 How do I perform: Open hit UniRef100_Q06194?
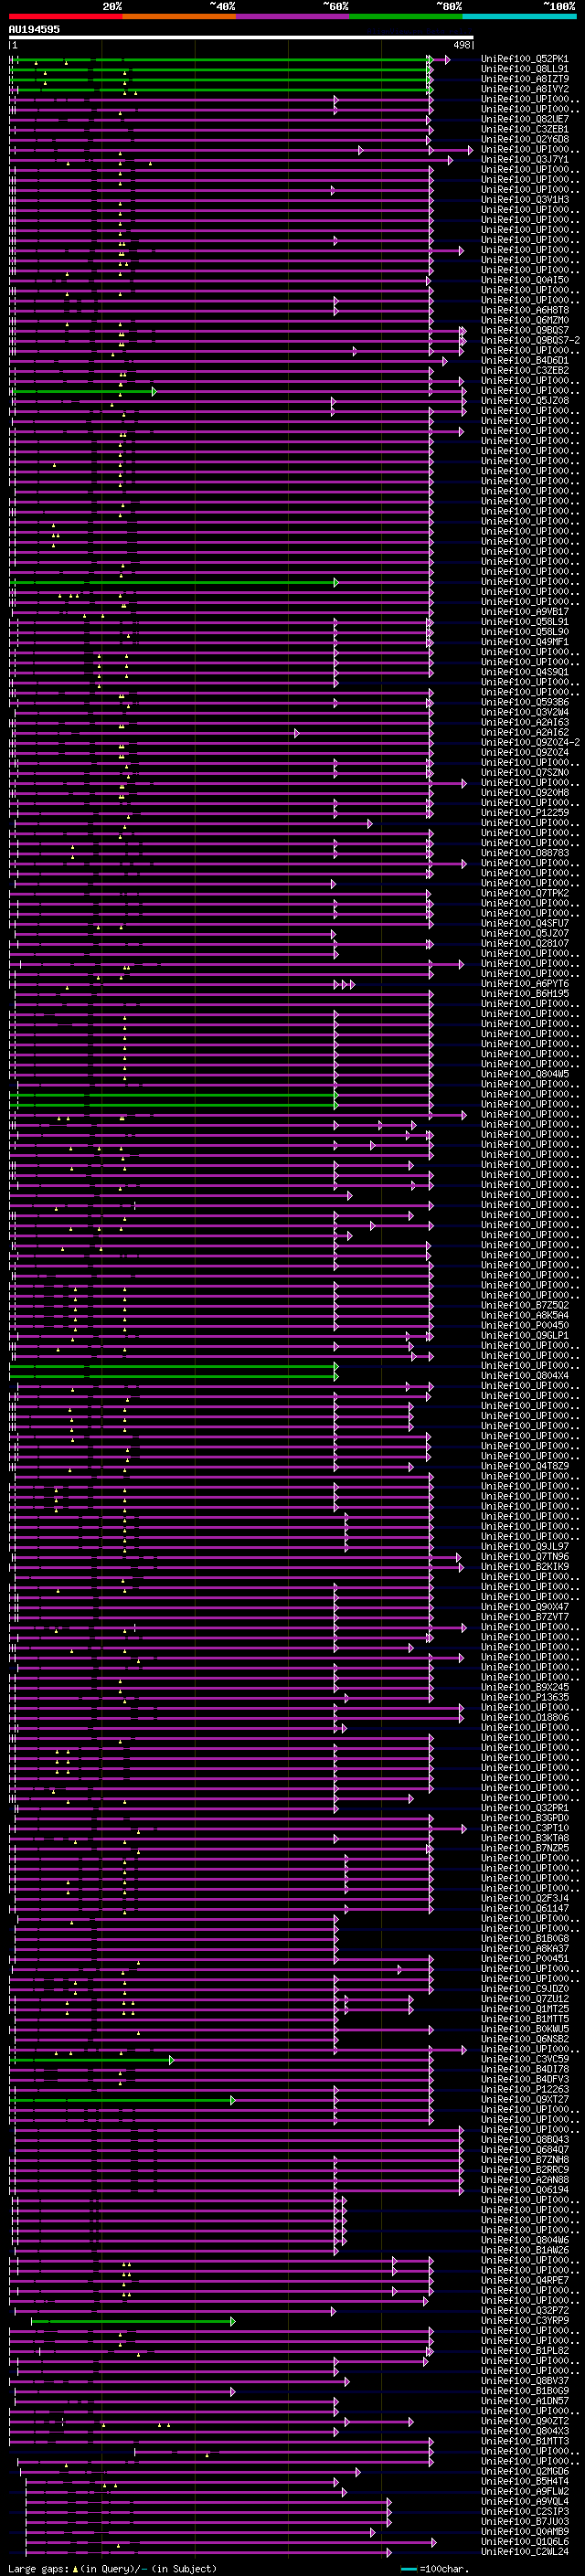(x=525, y=2190)
